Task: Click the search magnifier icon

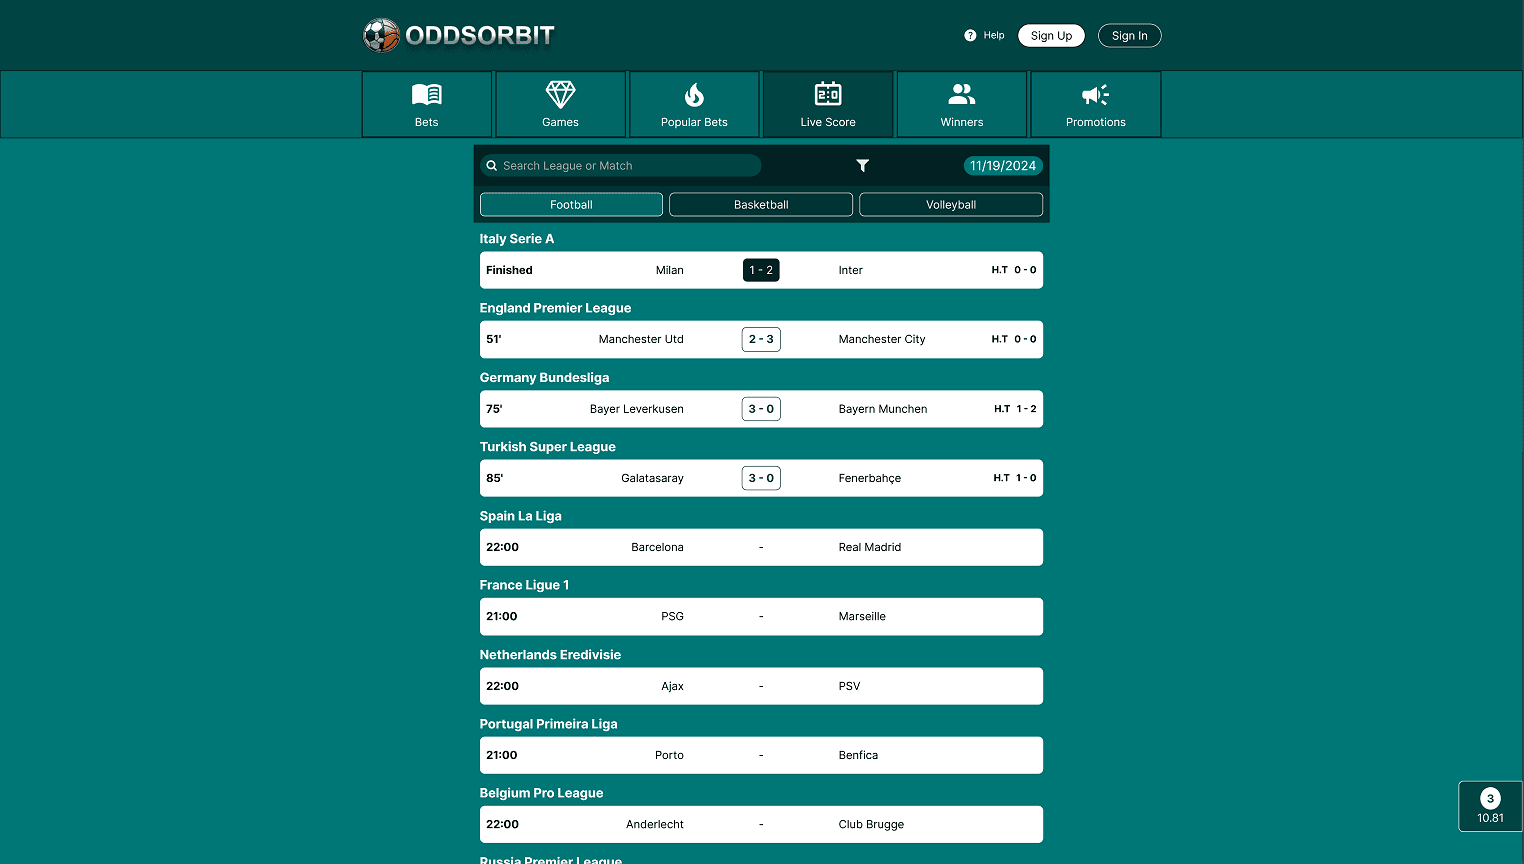Action: 492,166
